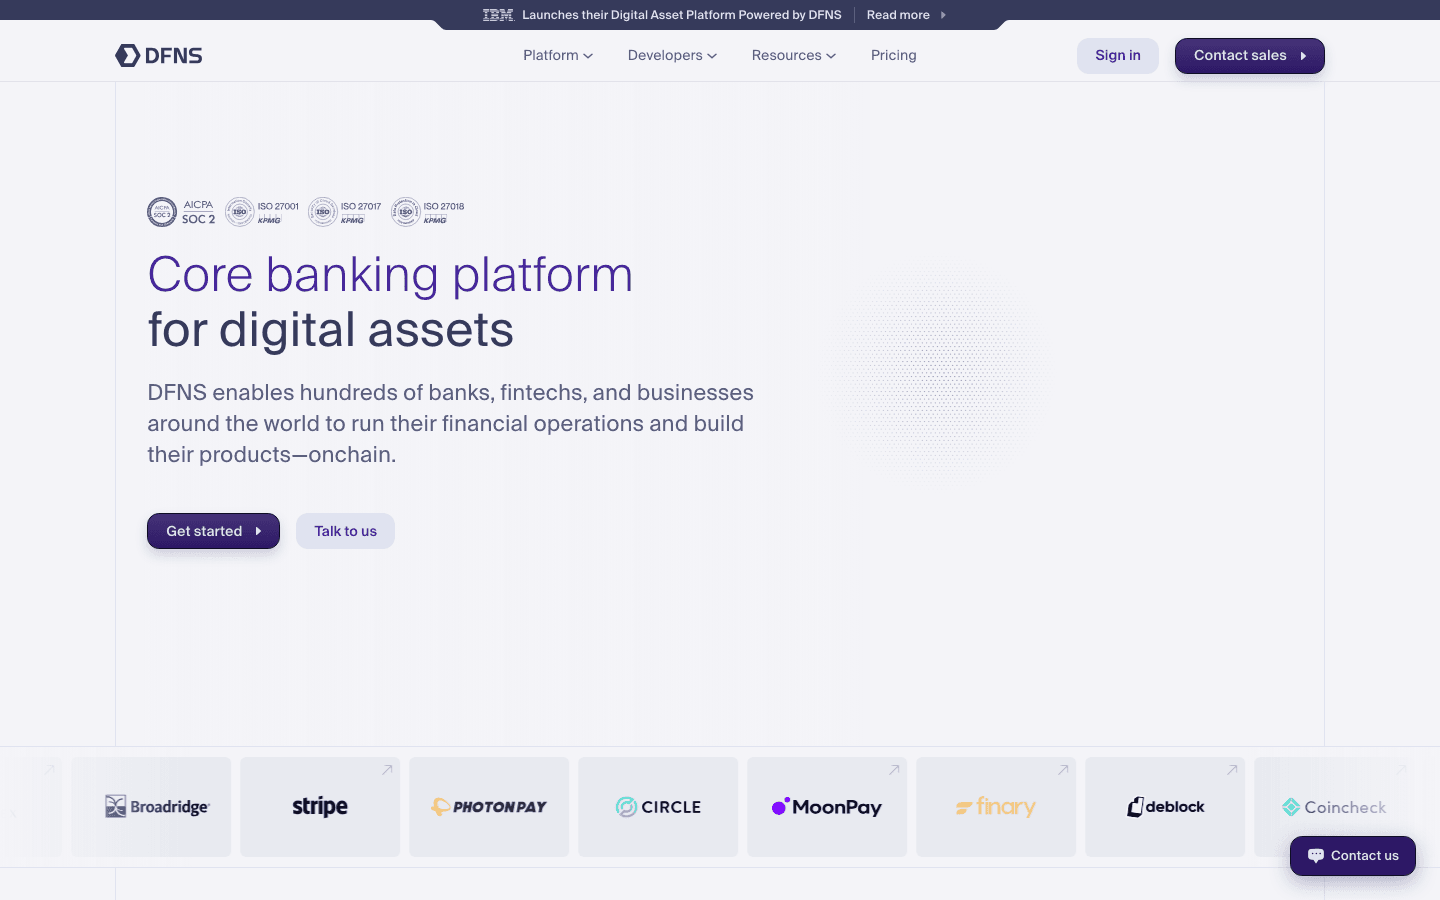Open the PhotonPay customer card
Image resolution: width=1440 pixels, height=900 pixels.
tap(489, 807)
